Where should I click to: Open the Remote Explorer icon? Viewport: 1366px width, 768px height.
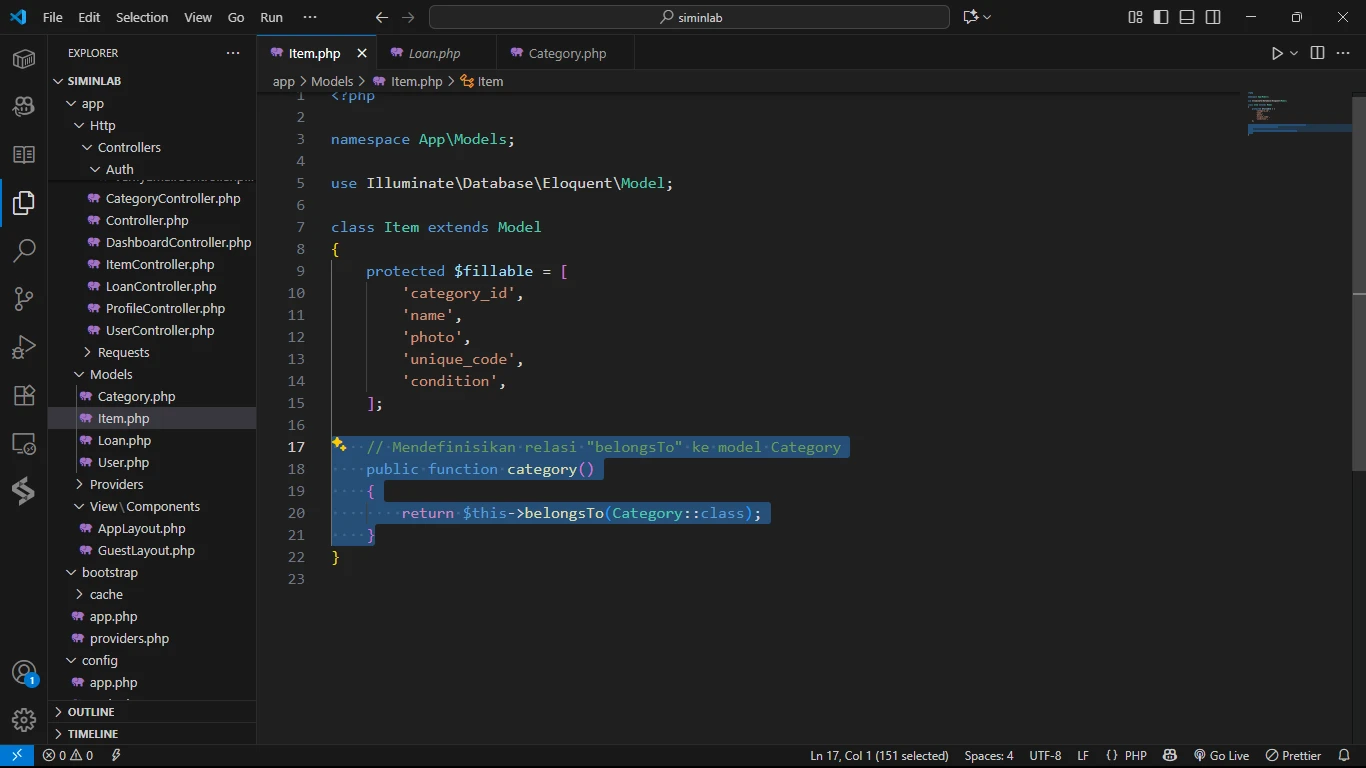tap(24, 444)
